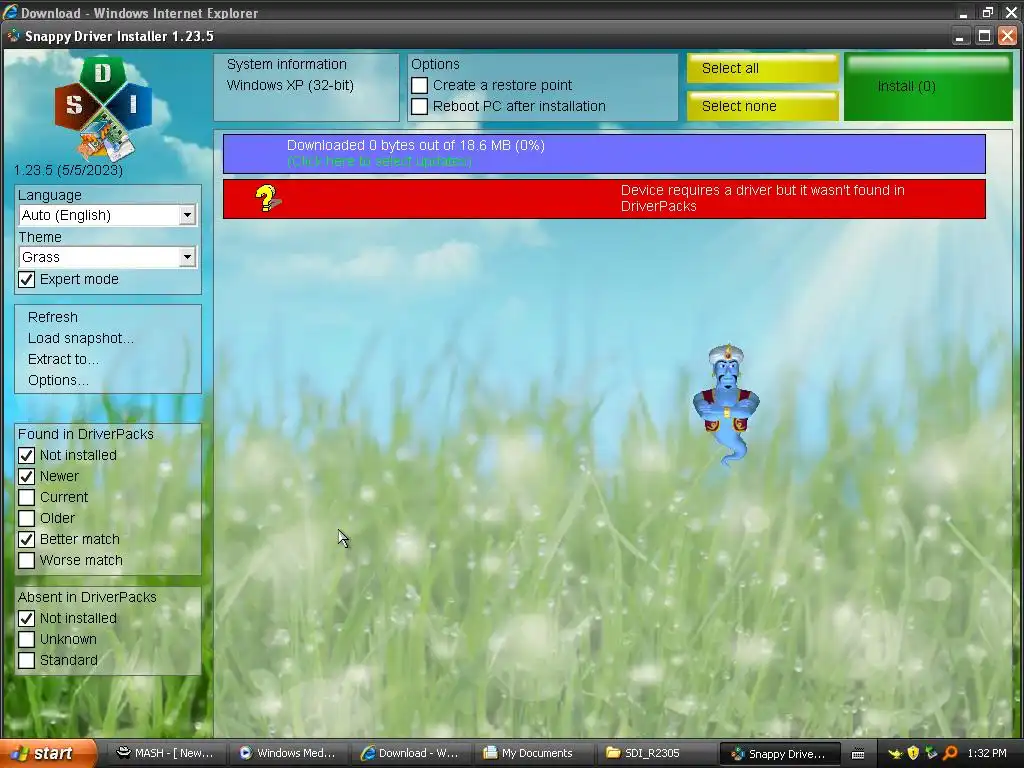Switch to MASH taskbar window

pos(165,754)
